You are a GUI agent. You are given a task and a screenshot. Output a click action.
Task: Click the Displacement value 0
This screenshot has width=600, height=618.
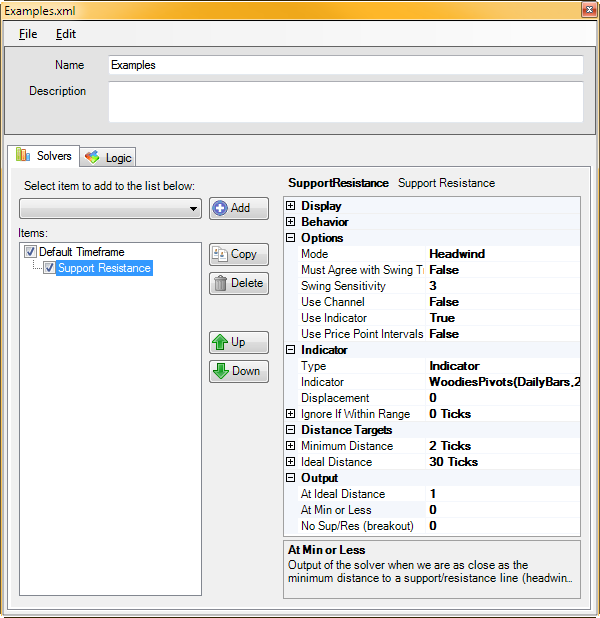433,398
